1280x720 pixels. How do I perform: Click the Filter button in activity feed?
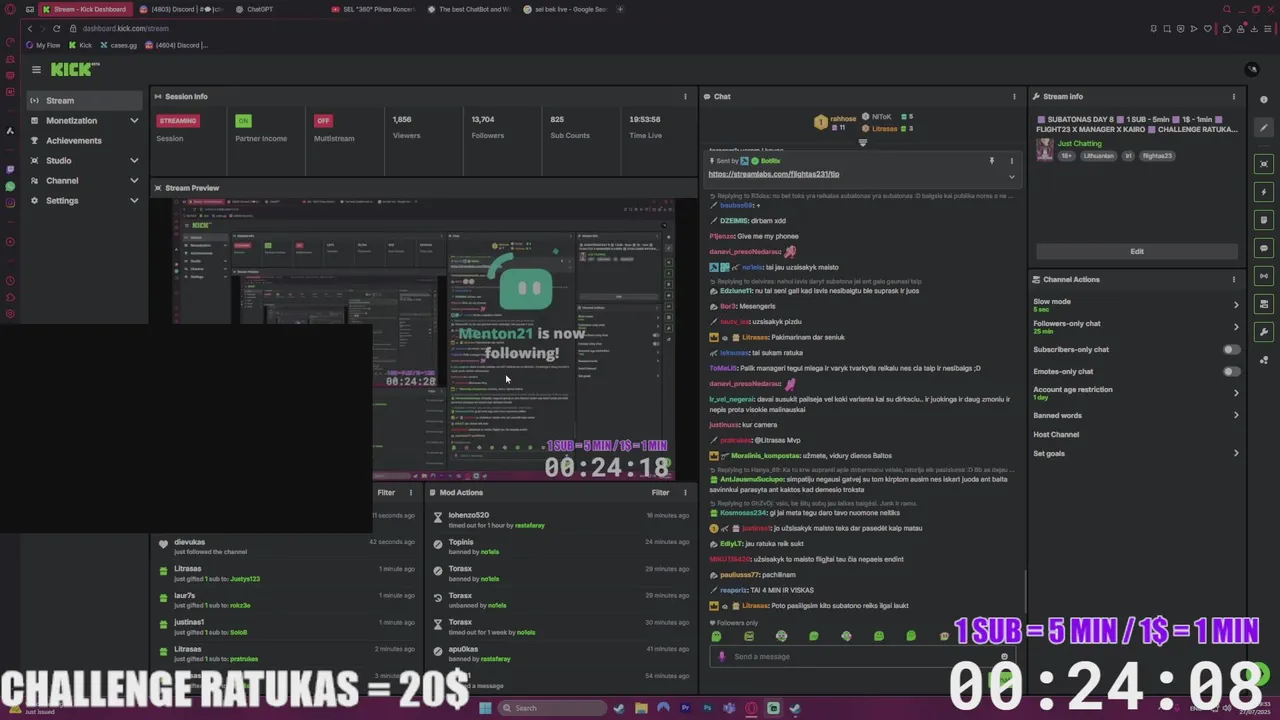pos(386,492)
